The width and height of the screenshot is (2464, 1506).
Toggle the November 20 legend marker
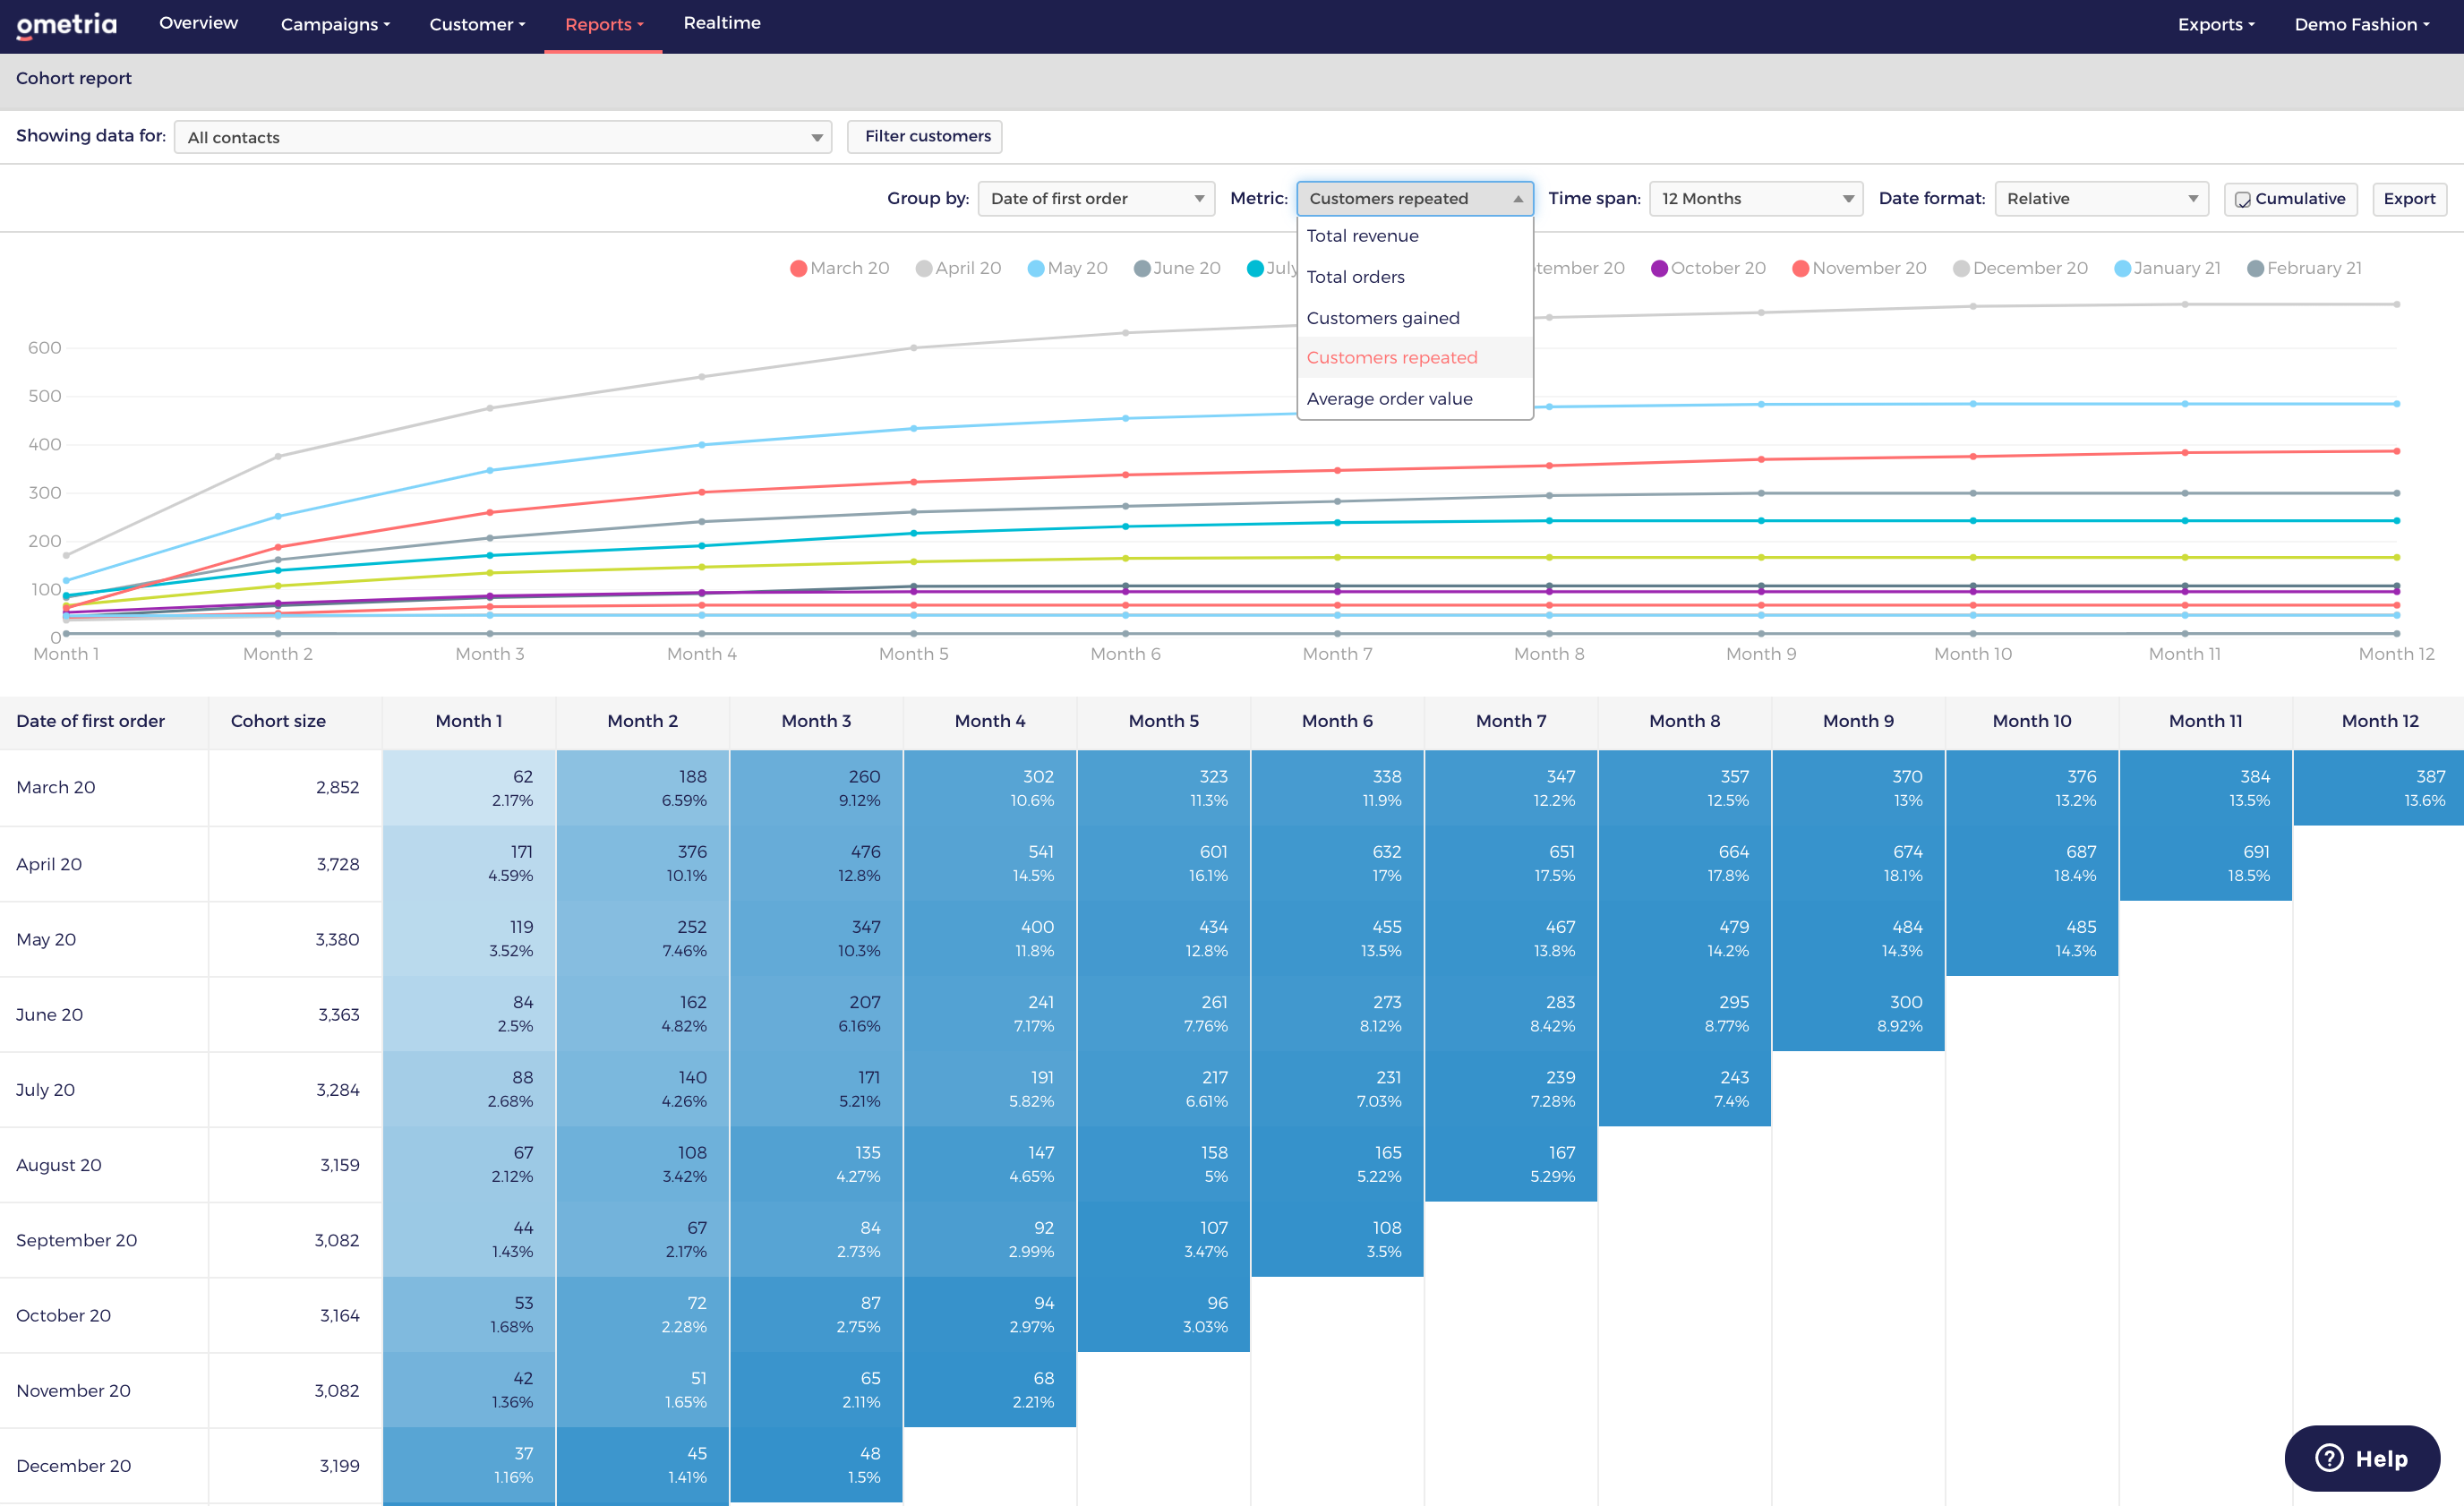[x=1800, y=268]
